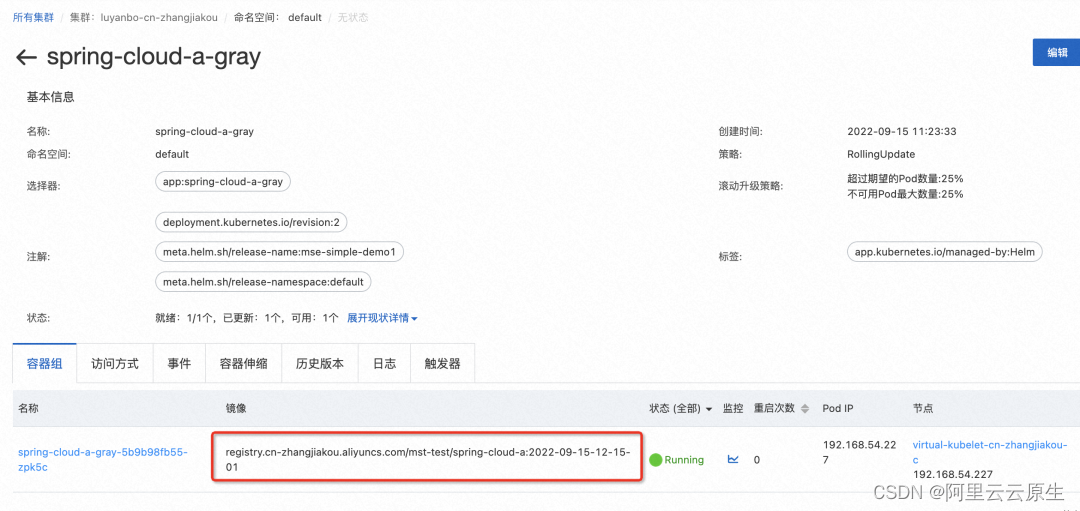1080x511 pixels.
Task: Click 节点 column header
Action: click(923, 408)
